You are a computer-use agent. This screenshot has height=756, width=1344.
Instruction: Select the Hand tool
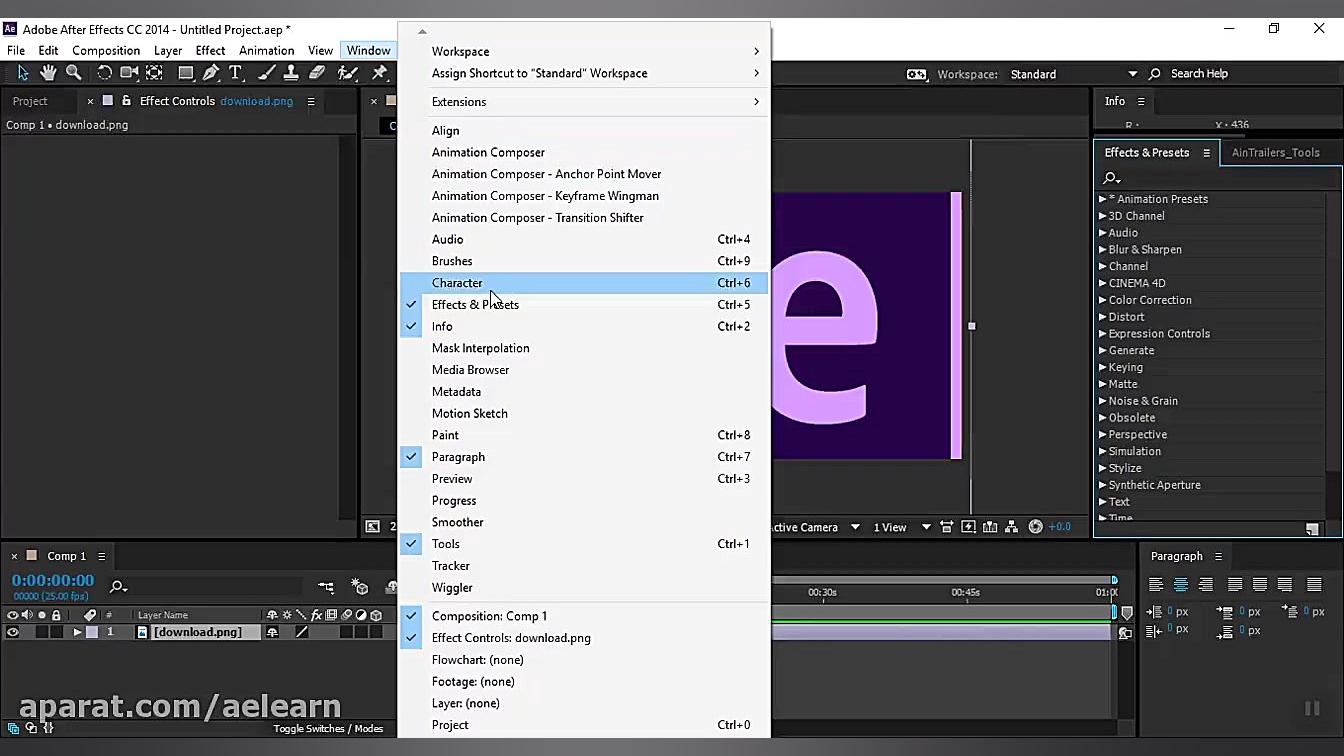click(x=48, y=73)
